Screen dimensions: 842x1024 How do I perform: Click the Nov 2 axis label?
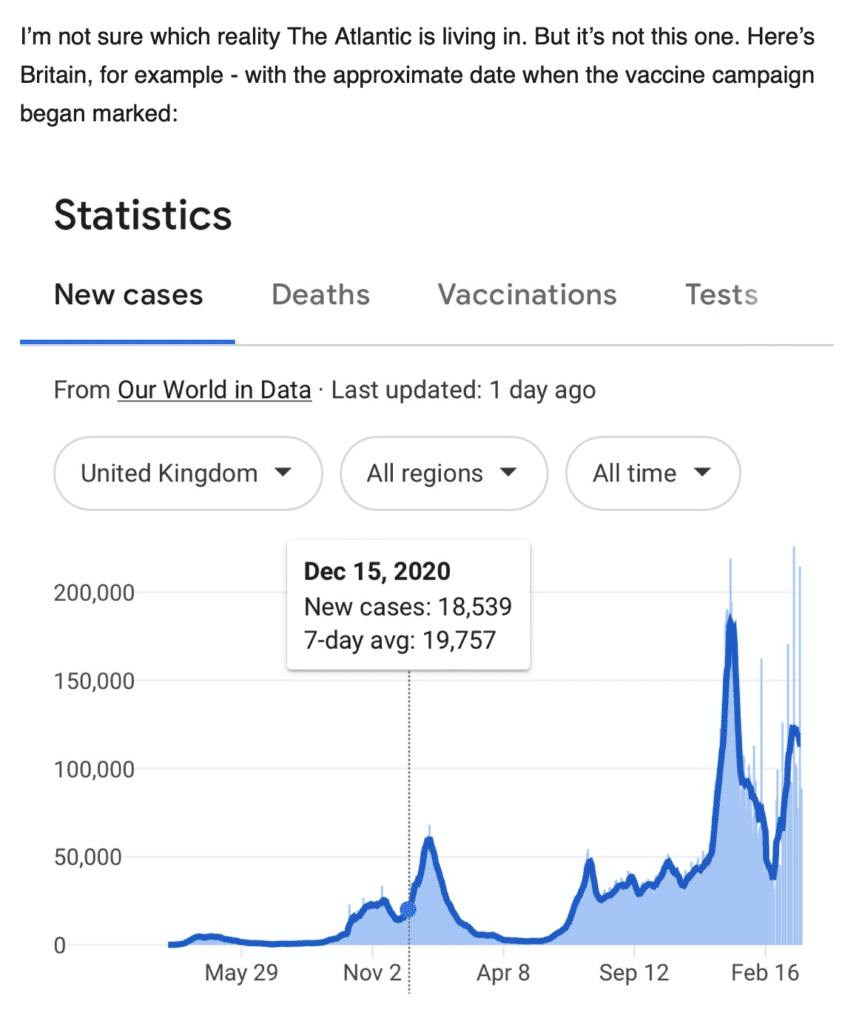click(x=372, y=972)
